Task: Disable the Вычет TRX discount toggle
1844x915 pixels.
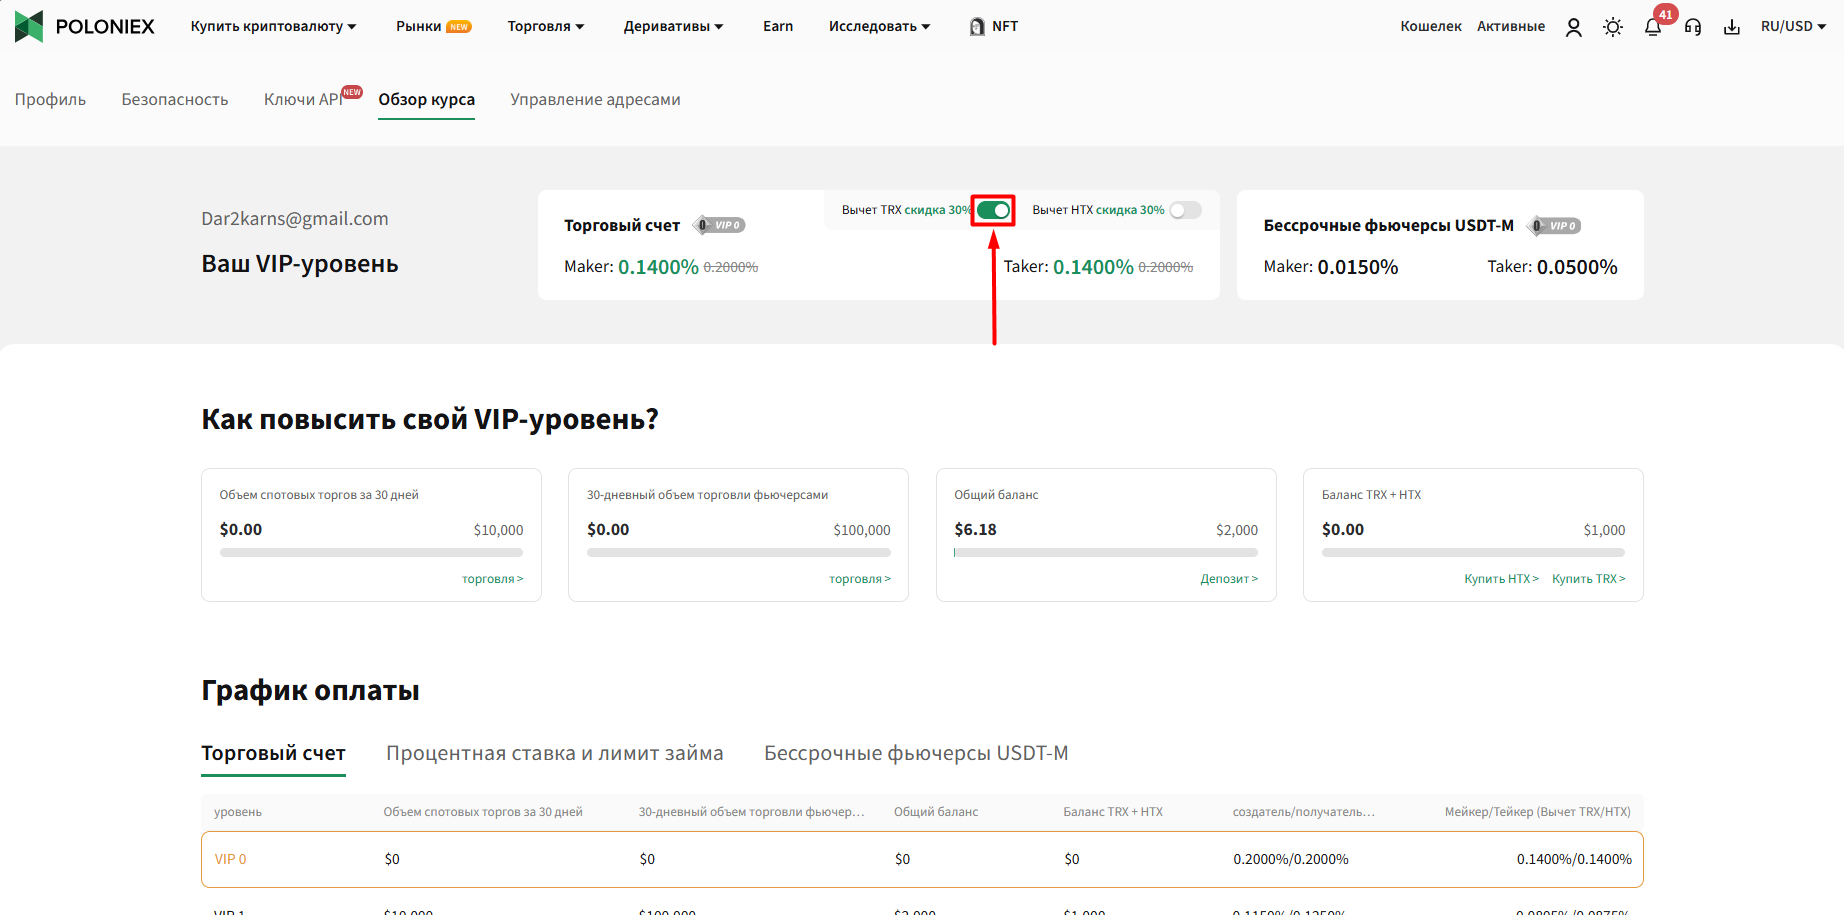Action: pyautogui.click(x=993, y=210)
